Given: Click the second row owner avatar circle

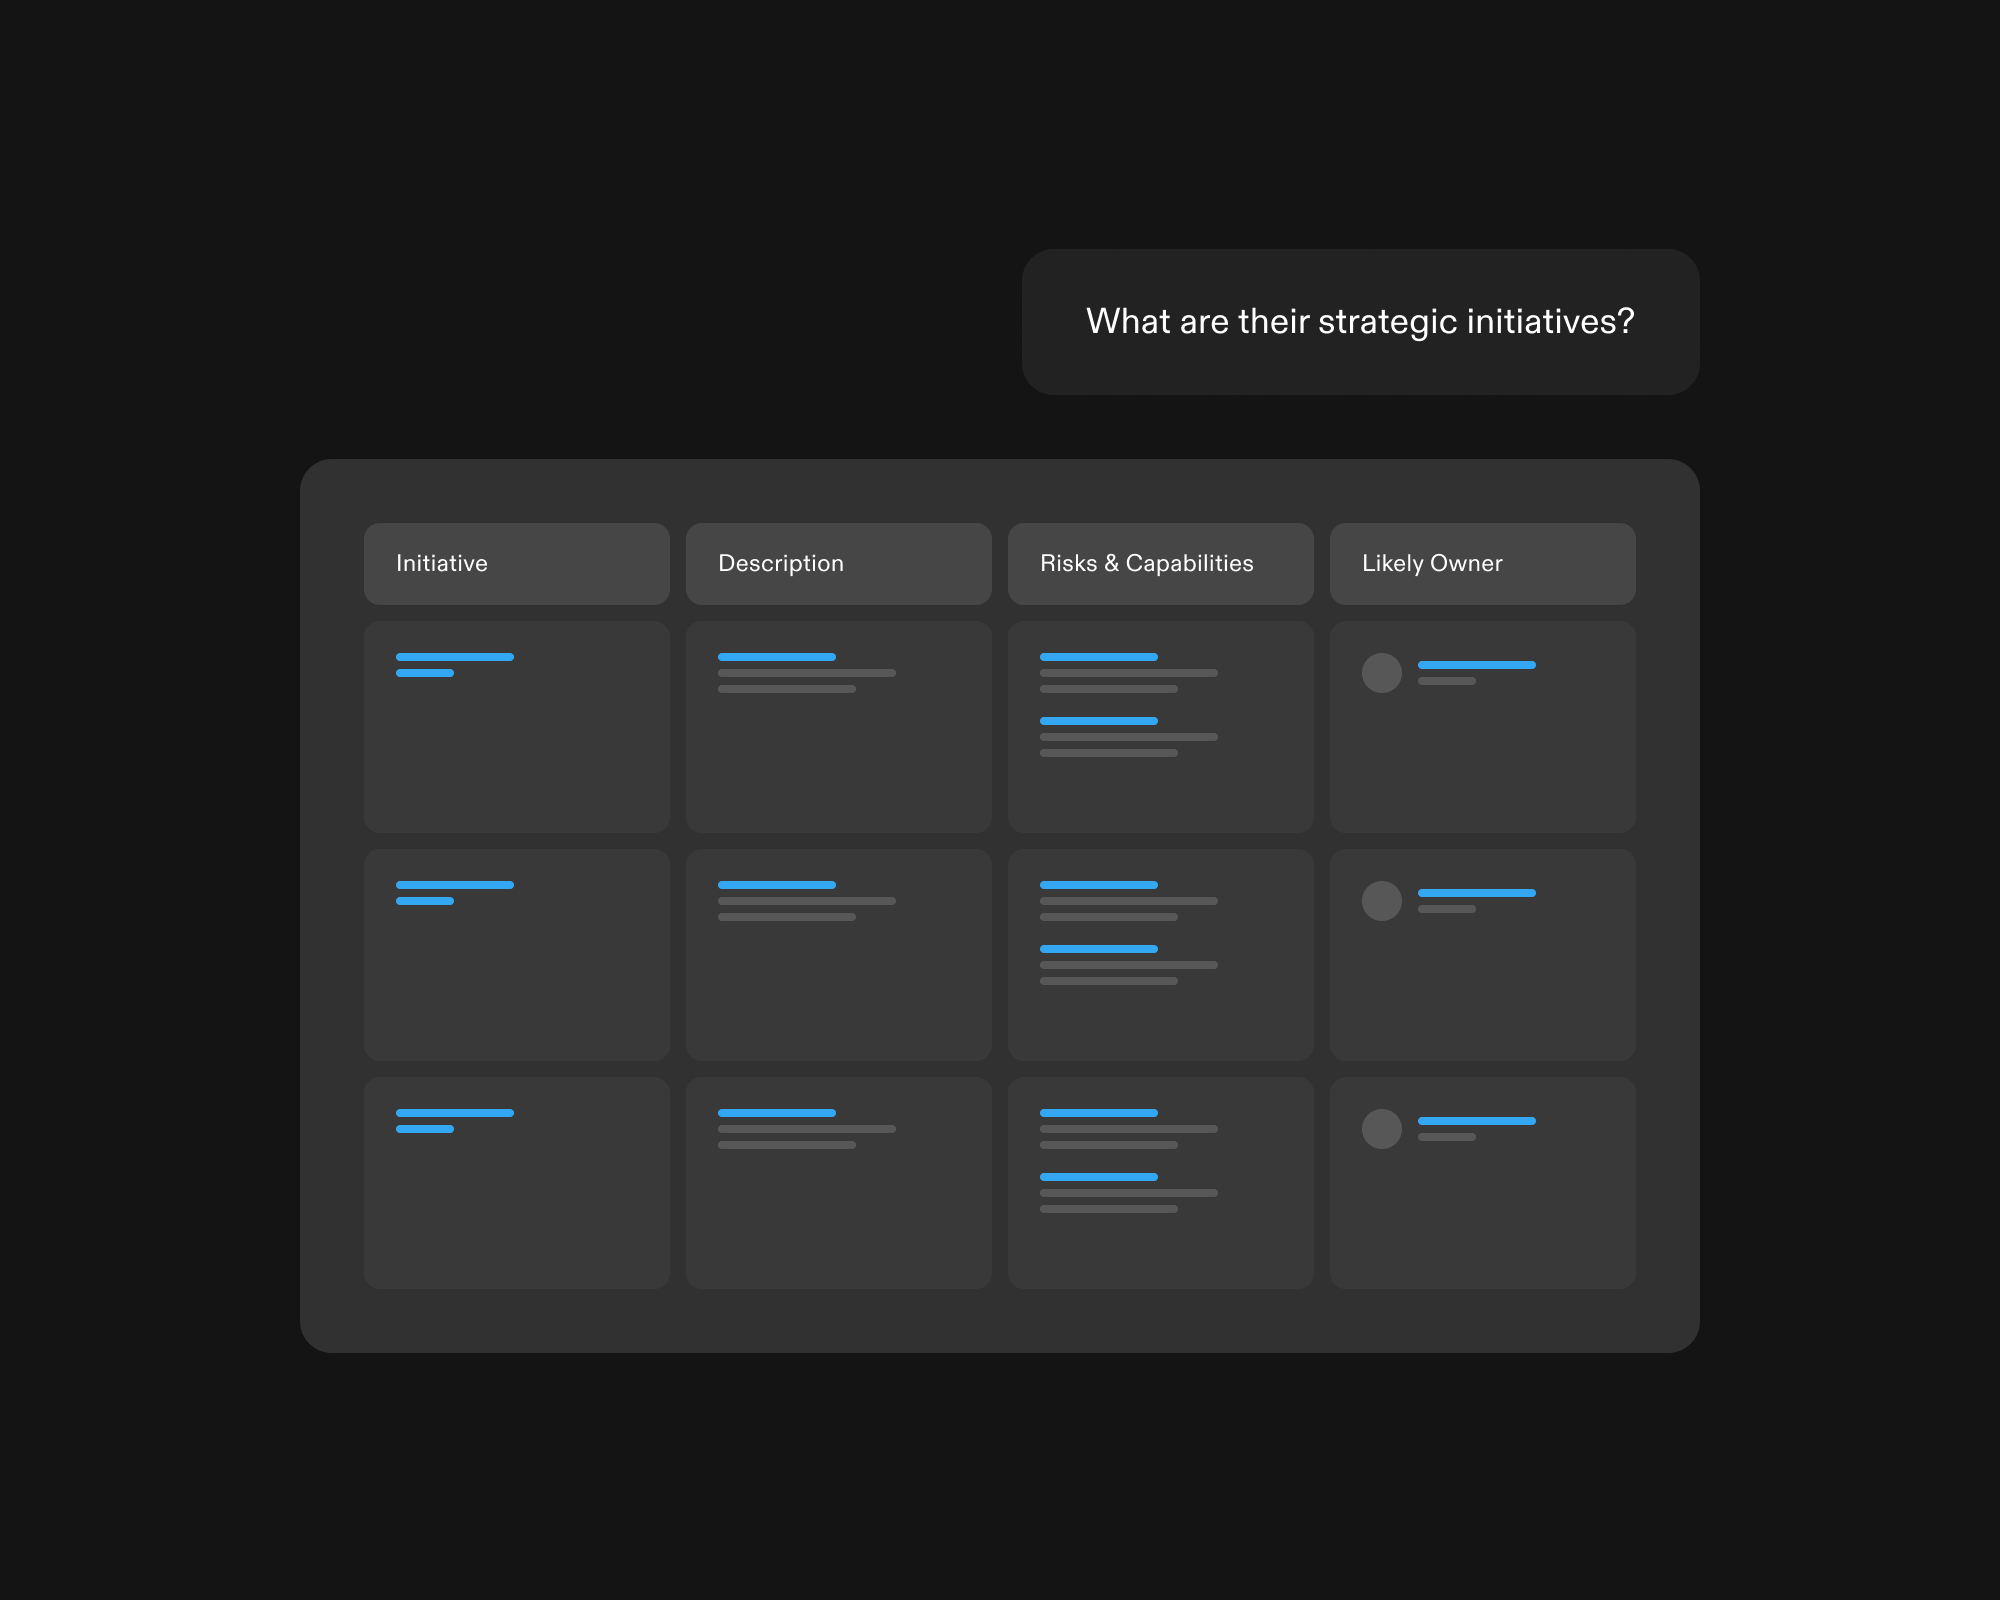Looking at the screenshot, I should click(x=1381, y=901).
